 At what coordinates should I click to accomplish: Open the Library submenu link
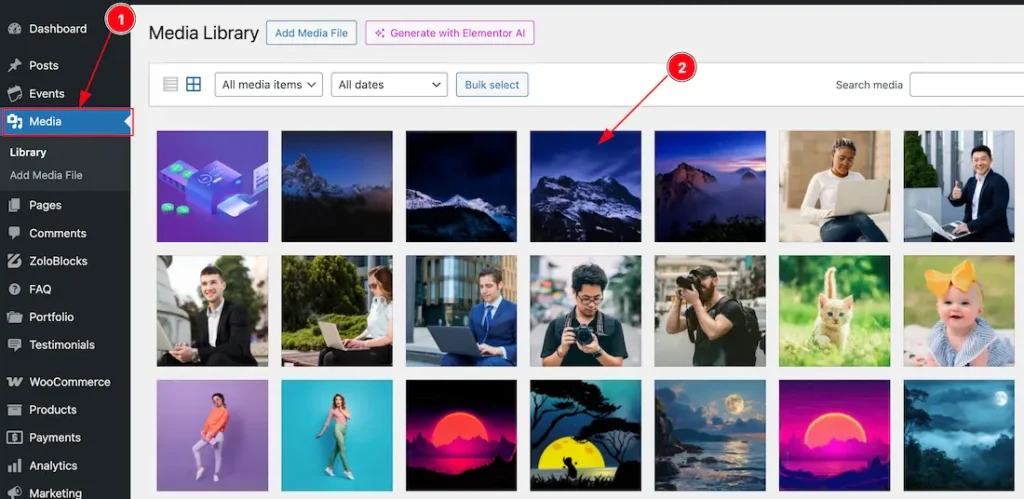[28, 152]
